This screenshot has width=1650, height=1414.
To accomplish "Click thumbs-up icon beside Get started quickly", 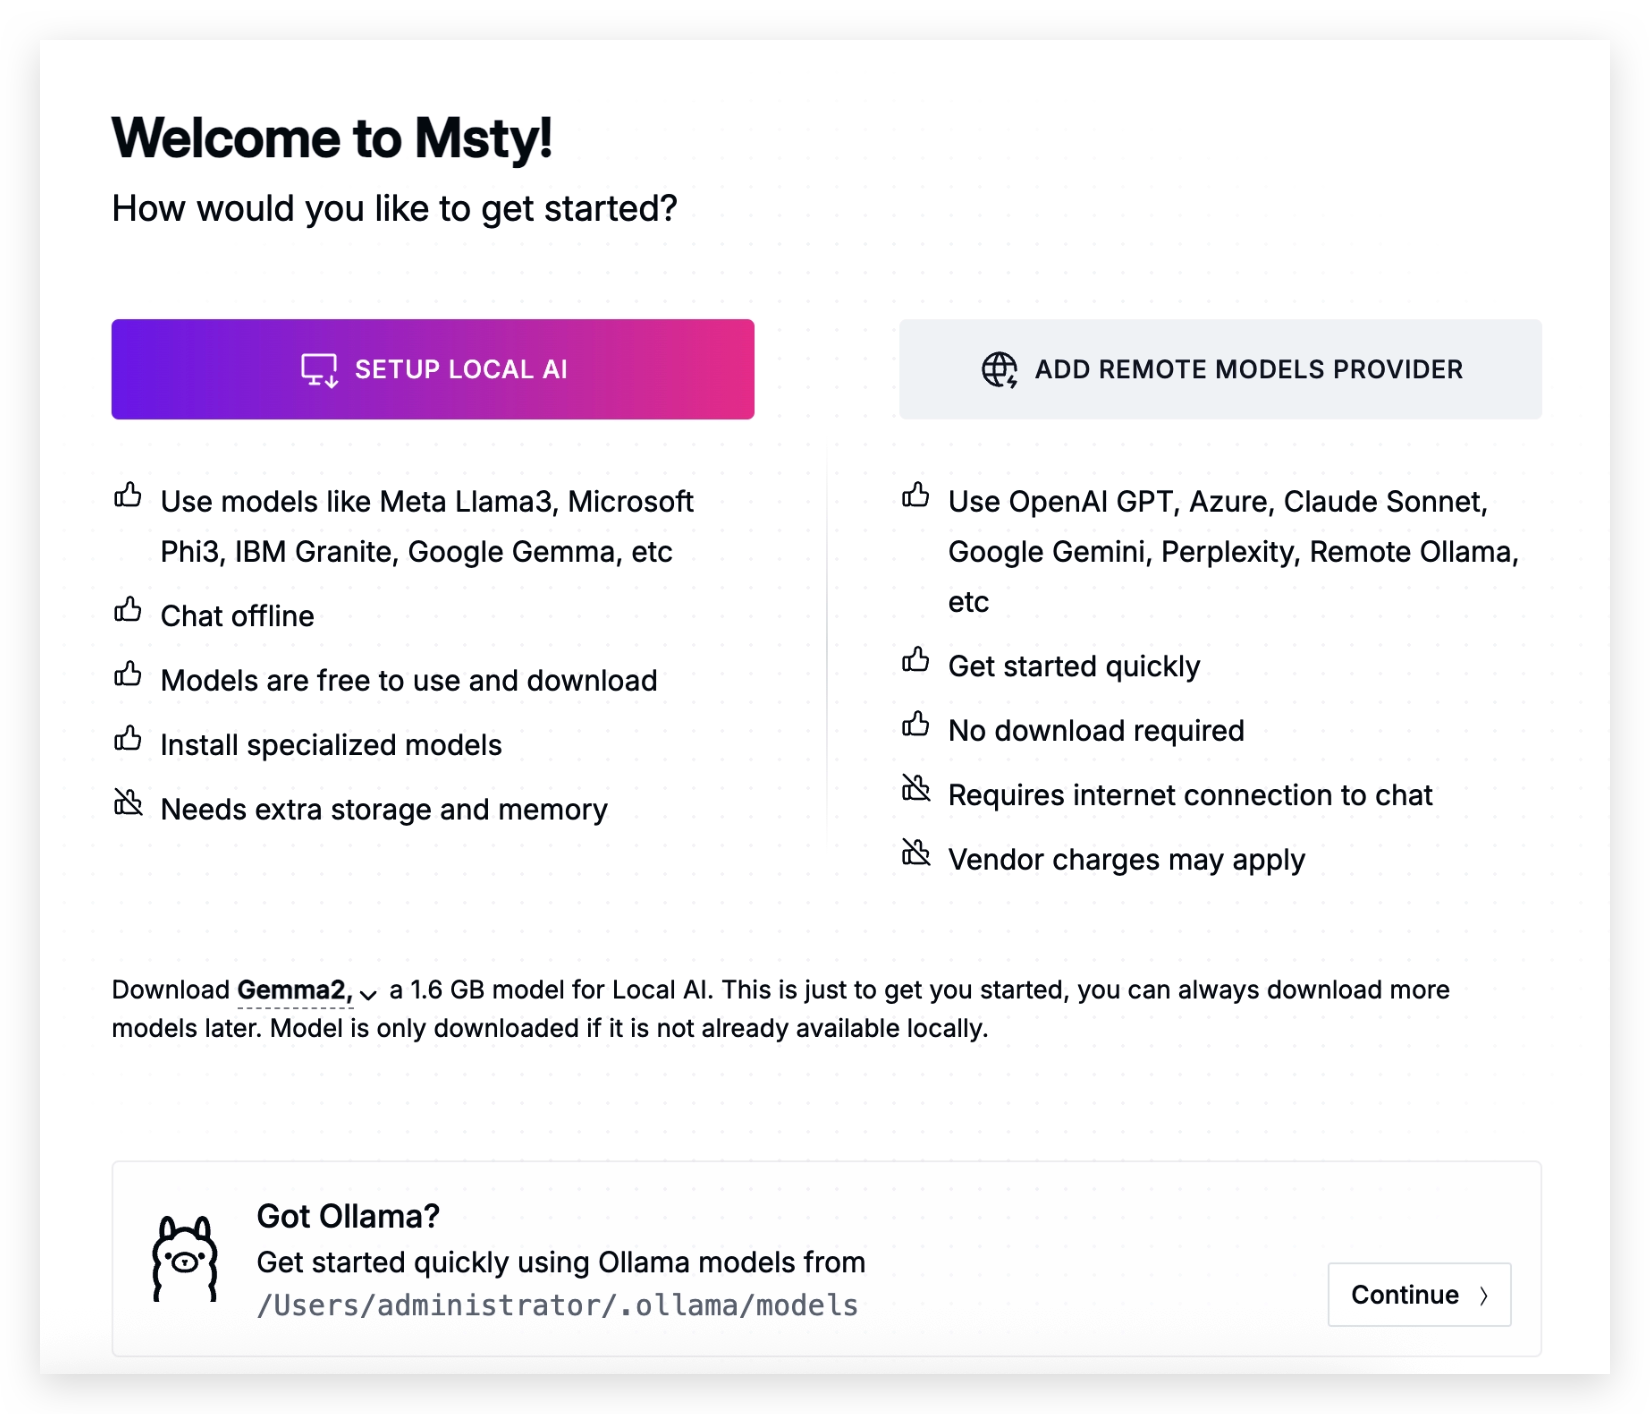I will tap(916, 660).
